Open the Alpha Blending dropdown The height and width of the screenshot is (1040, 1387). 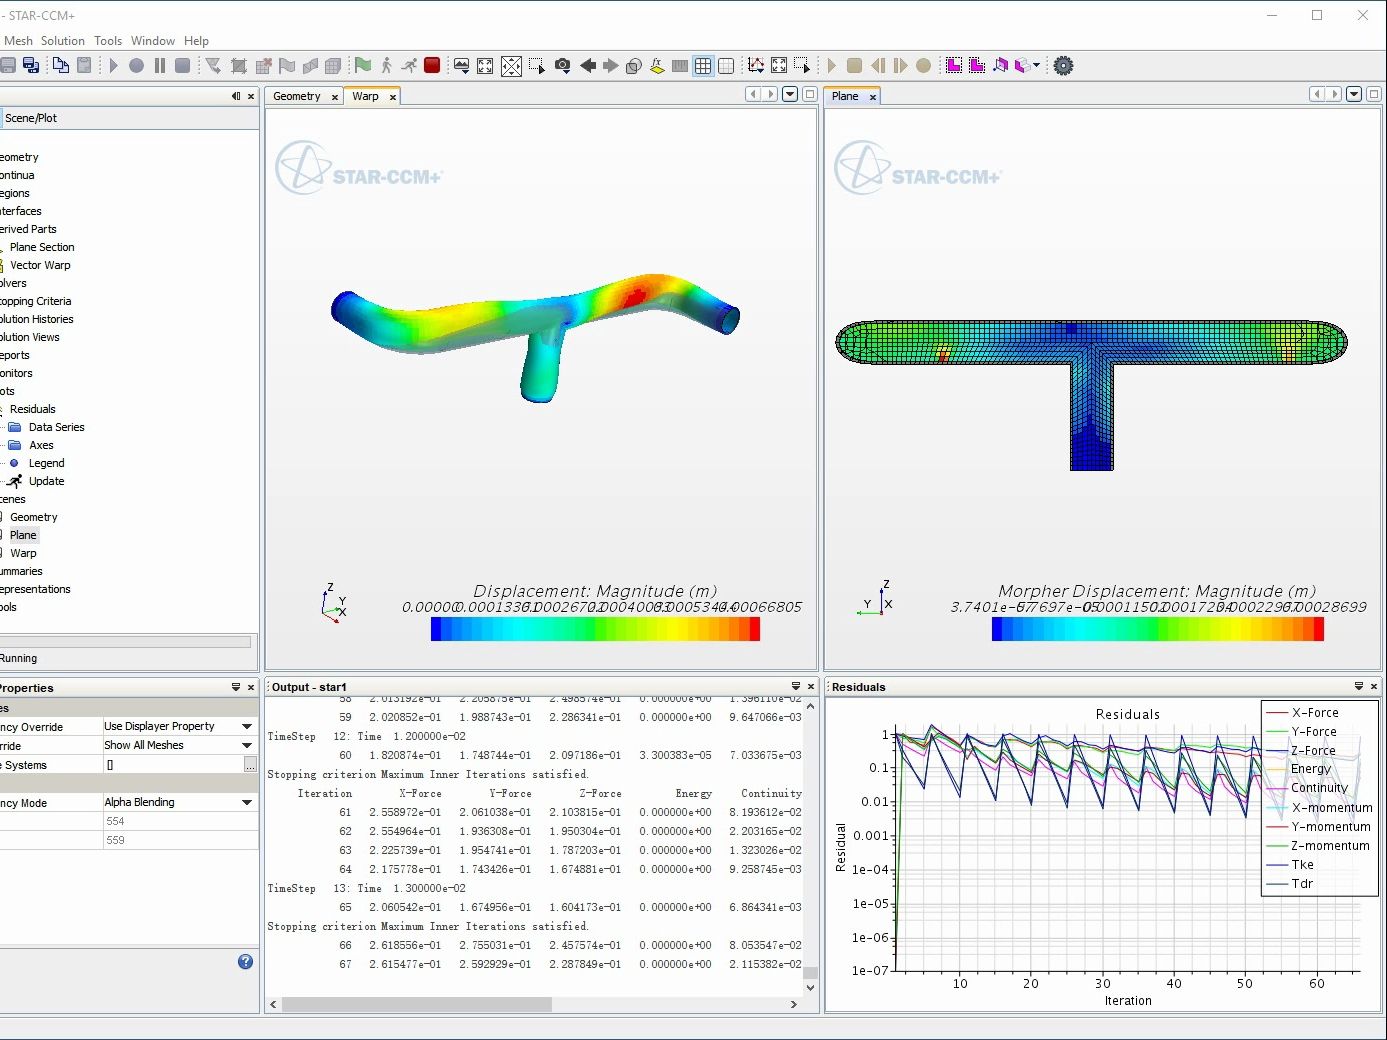point(247,802)
